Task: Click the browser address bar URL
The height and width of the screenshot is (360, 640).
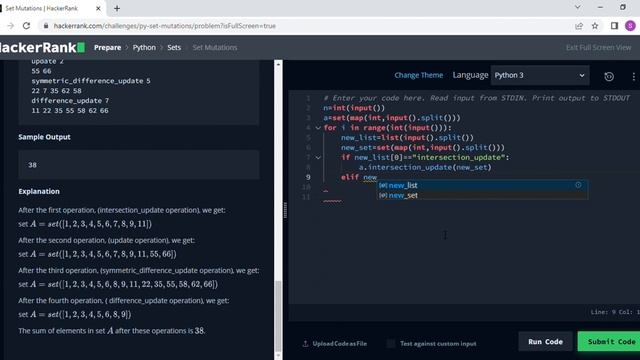Action: click(x=164, y=26)
